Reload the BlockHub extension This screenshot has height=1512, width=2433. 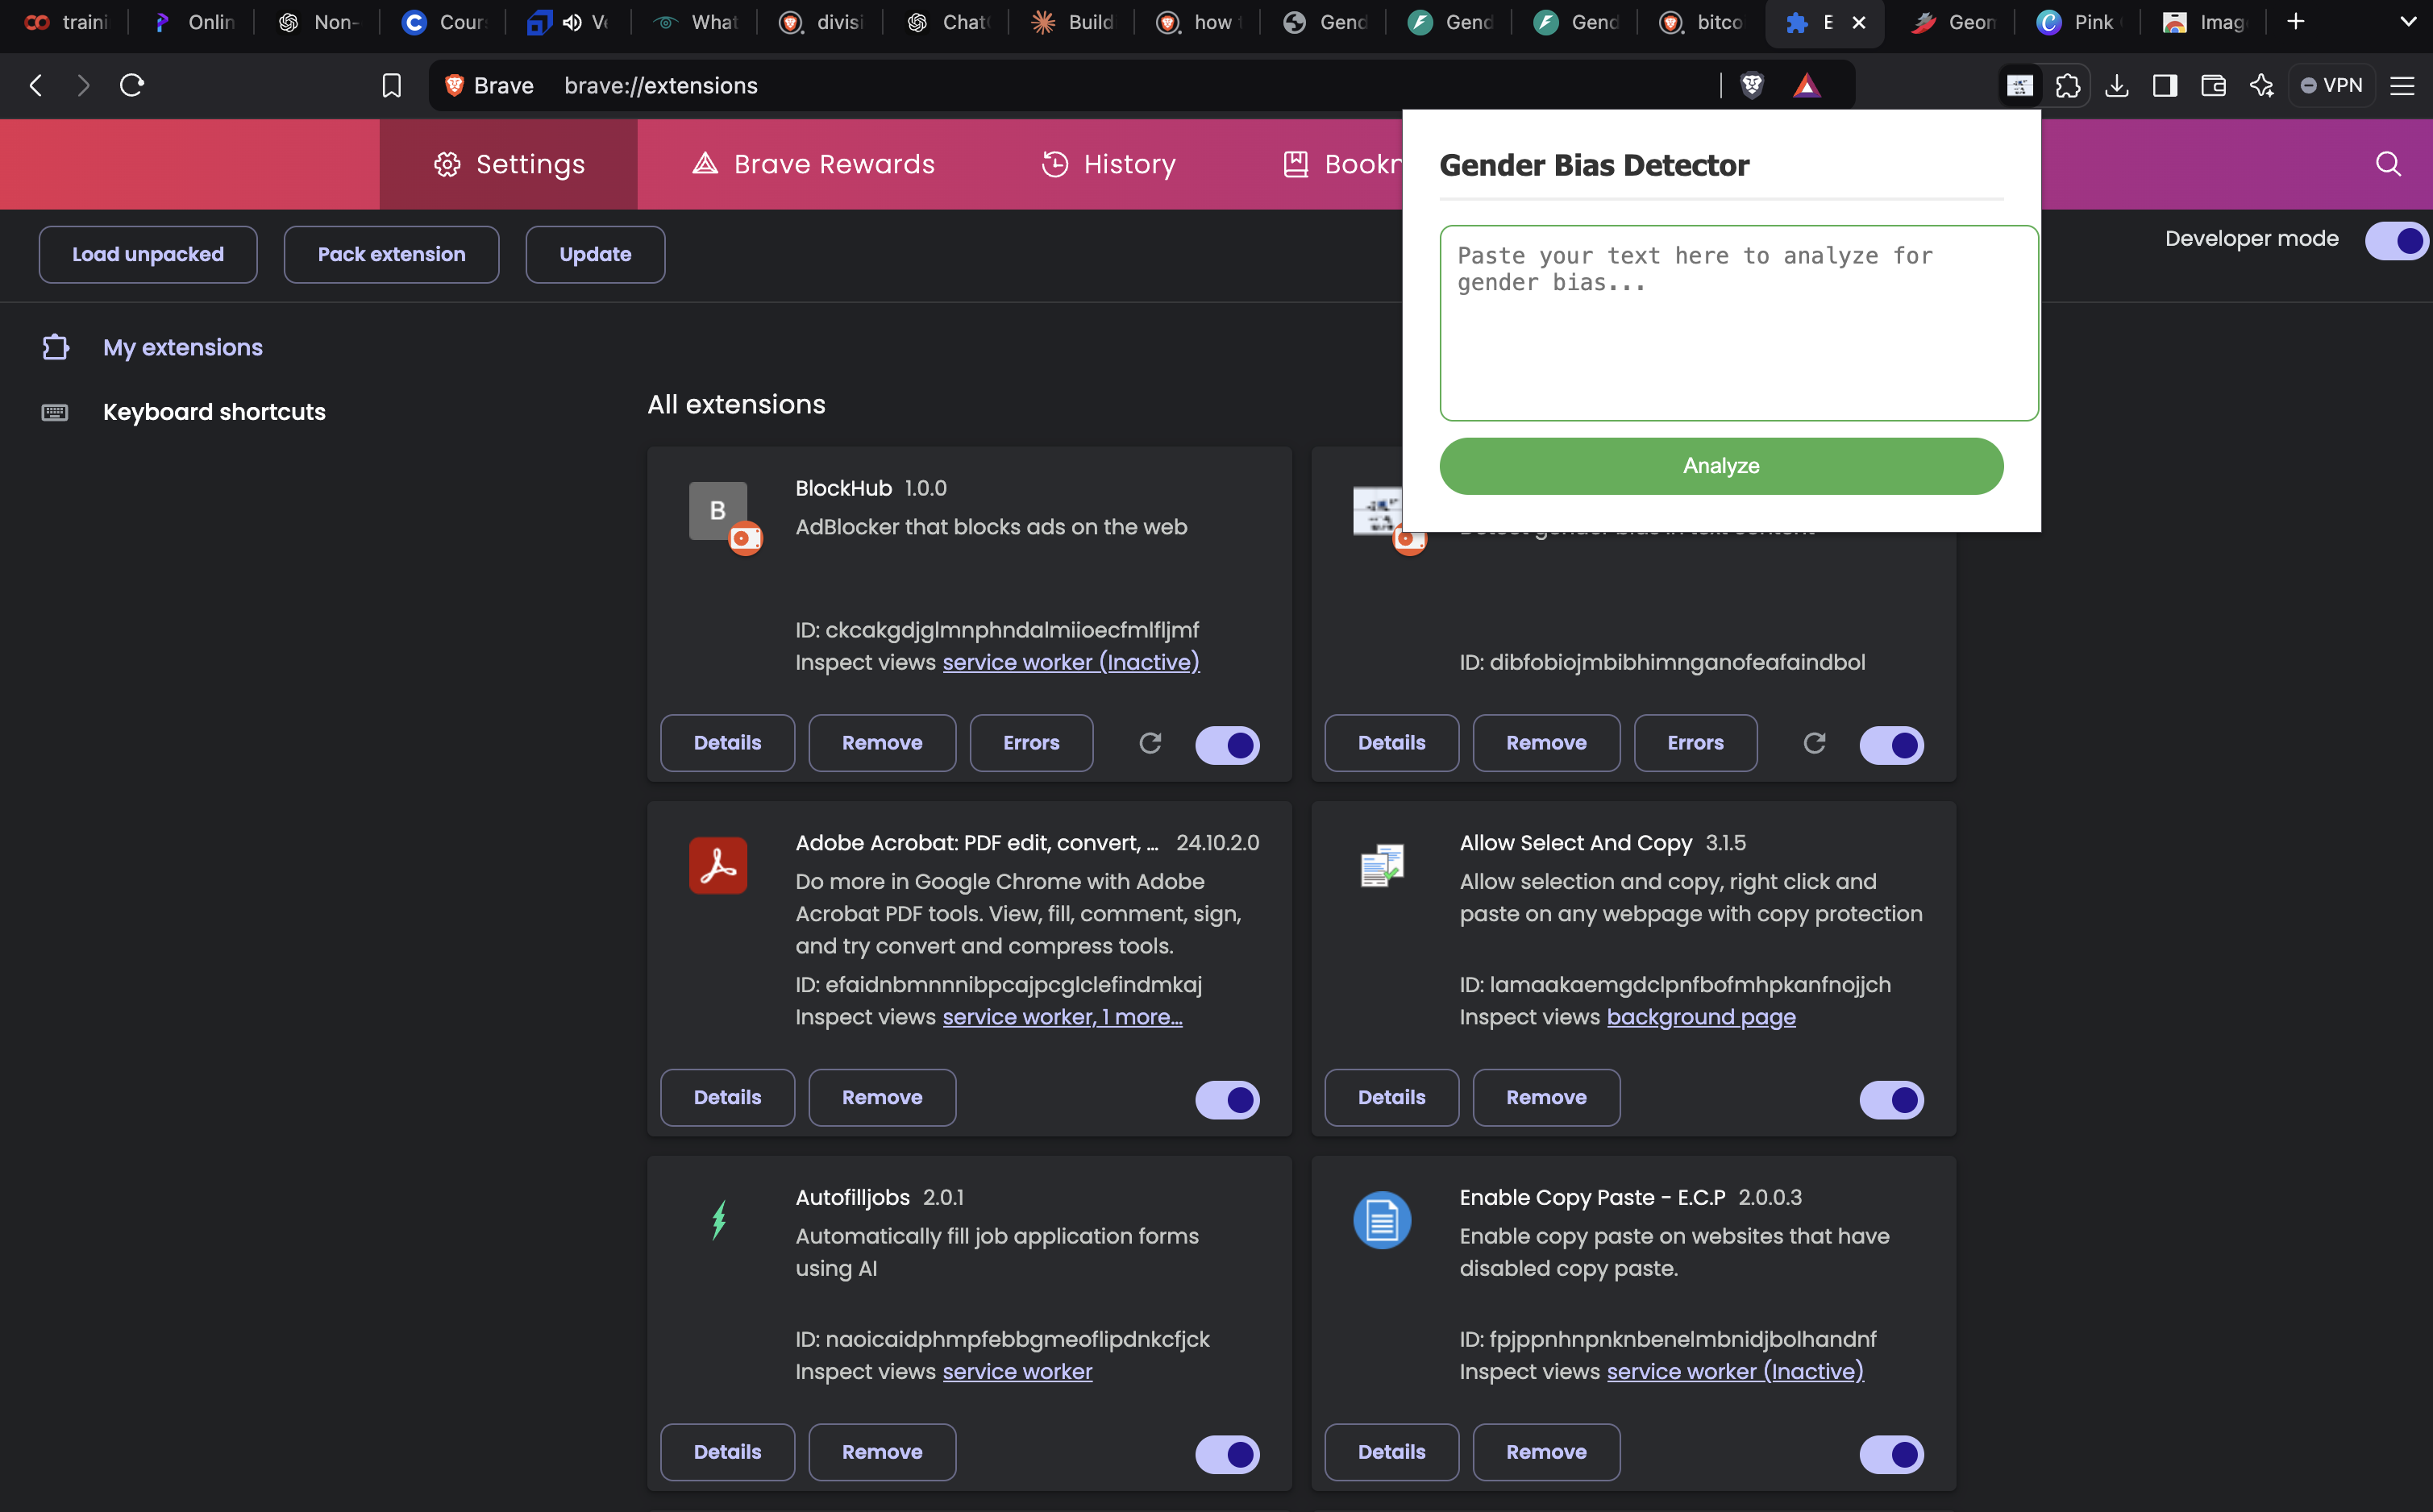click(x=1150, y=743)
